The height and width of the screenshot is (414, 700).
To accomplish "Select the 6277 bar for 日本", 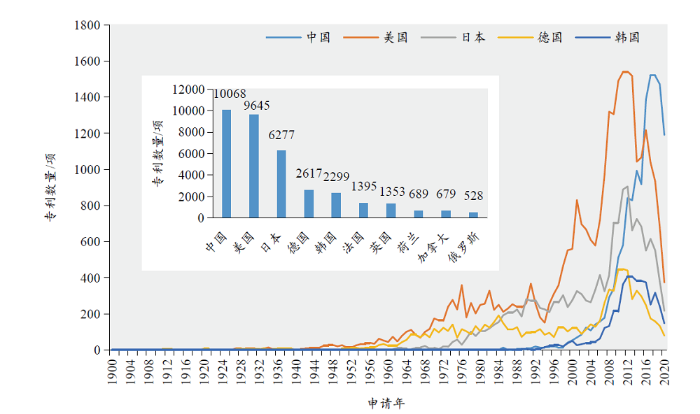I will tap(281, 184).
